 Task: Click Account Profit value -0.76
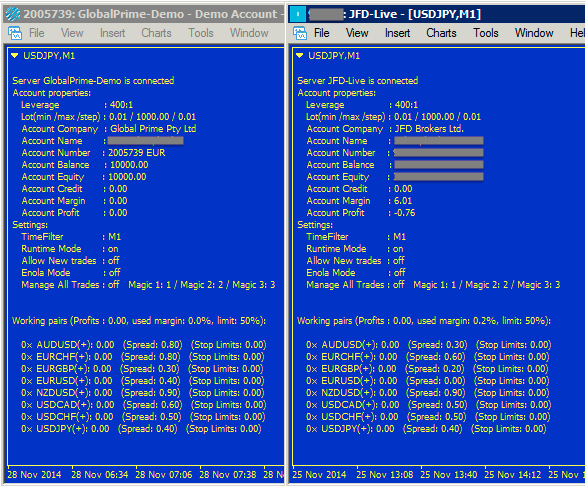(404, 213)
